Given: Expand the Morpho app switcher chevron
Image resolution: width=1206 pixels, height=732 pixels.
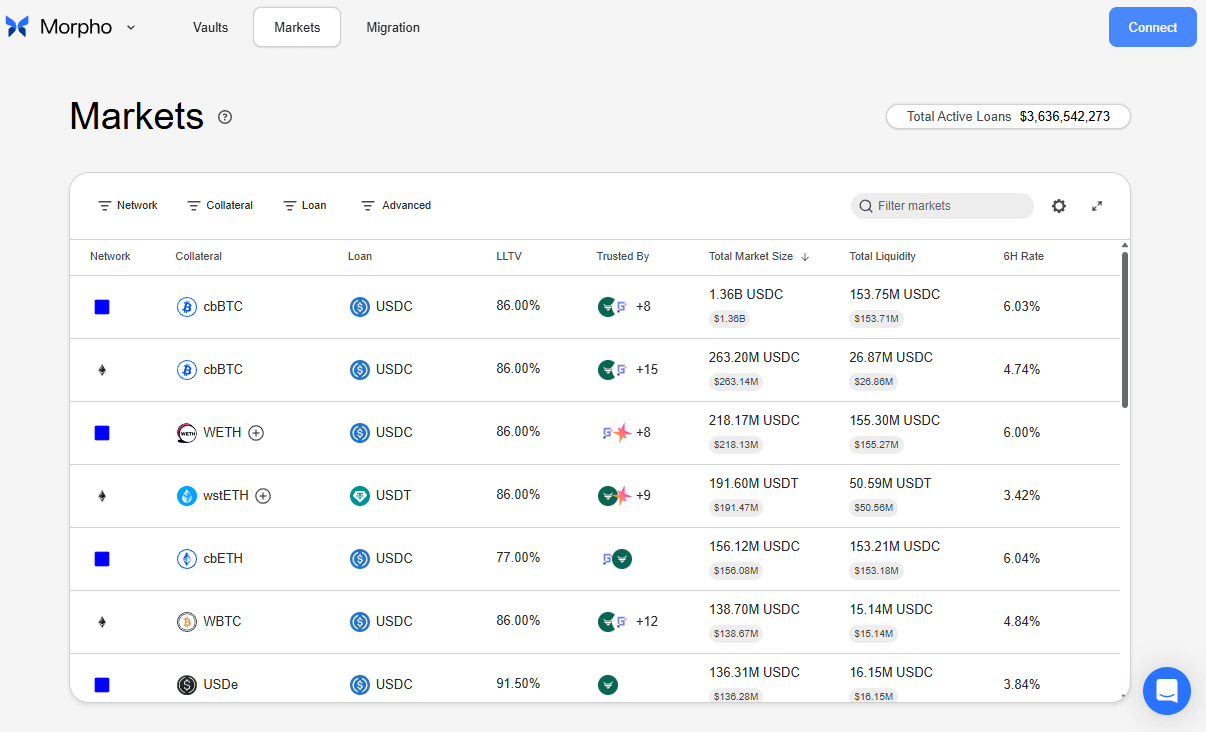Looking at the screenshot, I should click(x=131, y=28).
